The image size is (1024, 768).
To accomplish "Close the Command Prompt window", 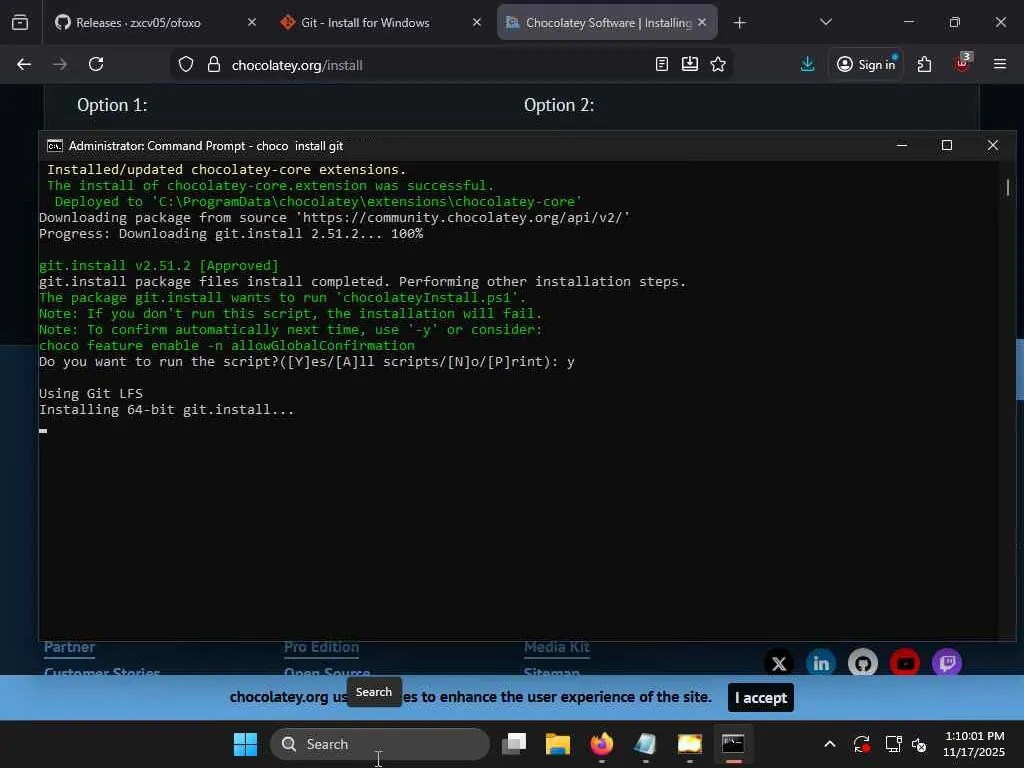I will point(993,145).
